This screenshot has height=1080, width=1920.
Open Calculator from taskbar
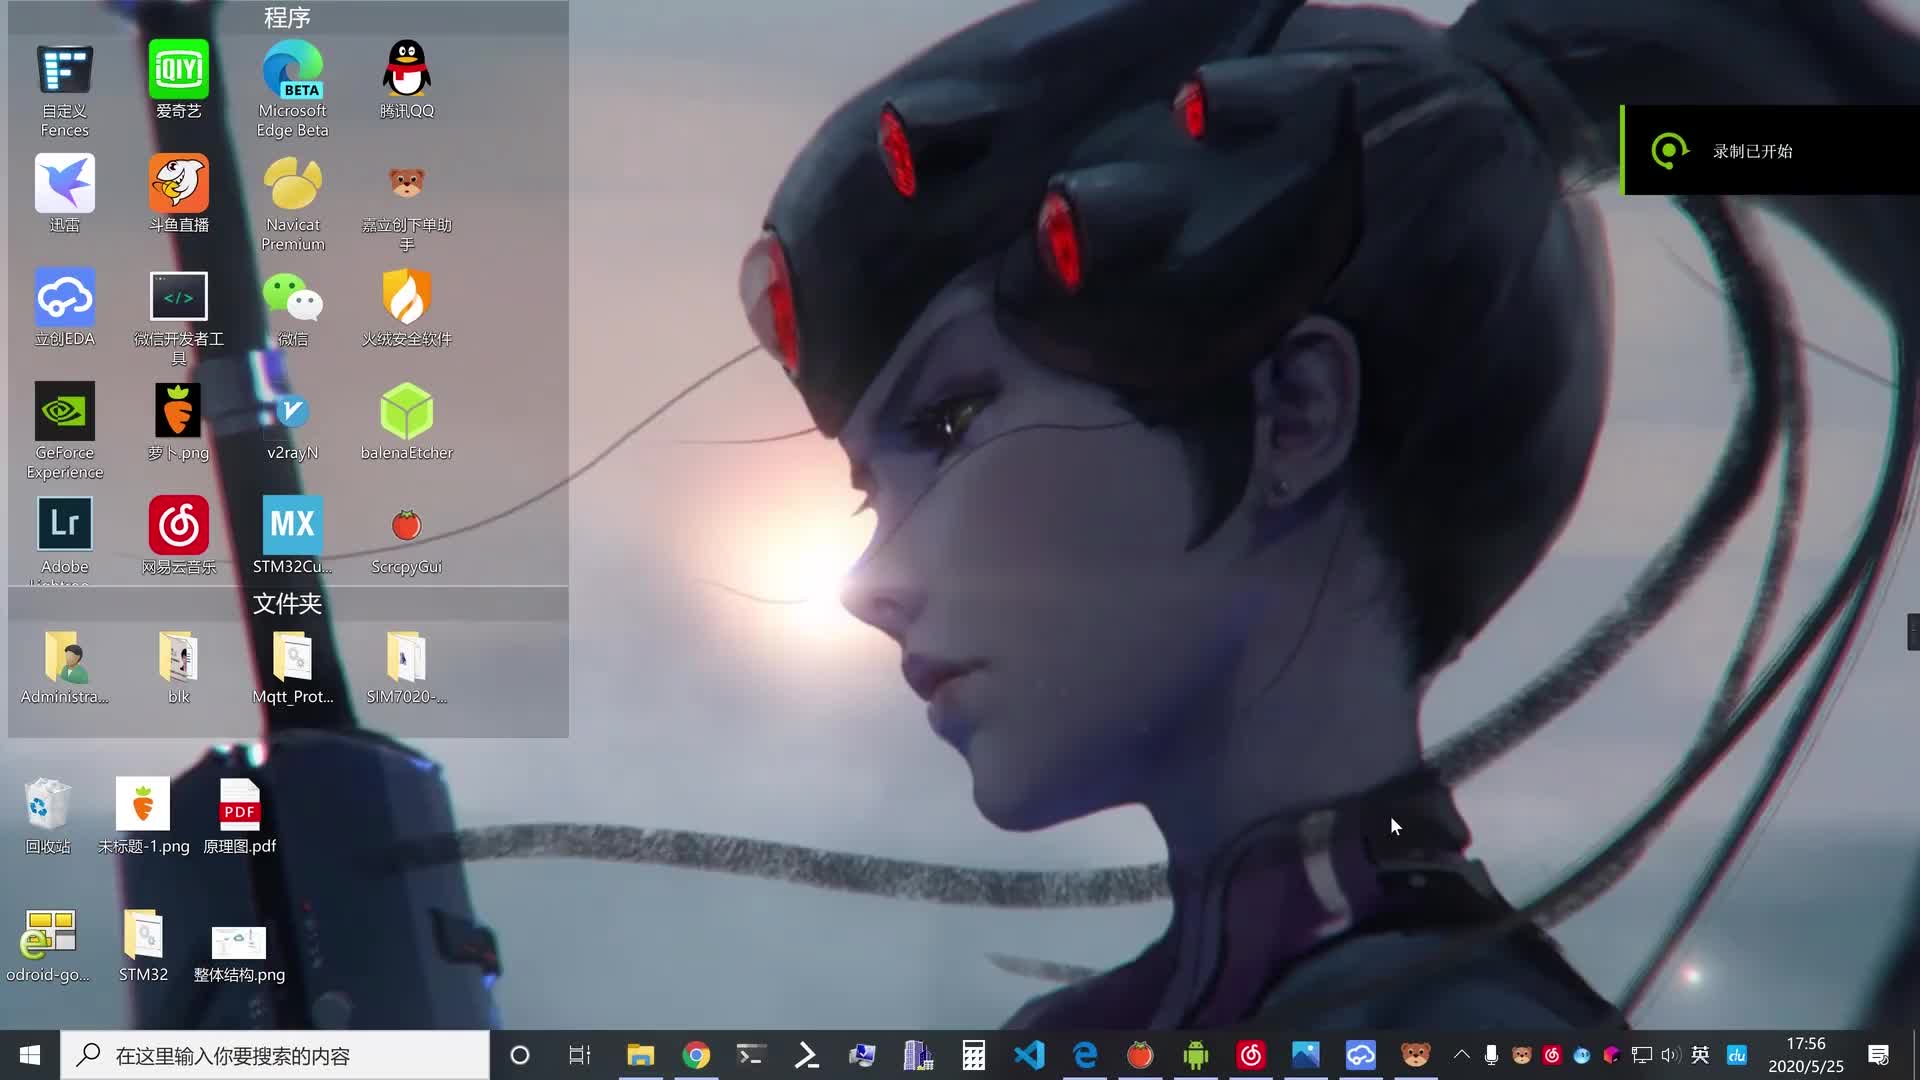point(973,1055)
